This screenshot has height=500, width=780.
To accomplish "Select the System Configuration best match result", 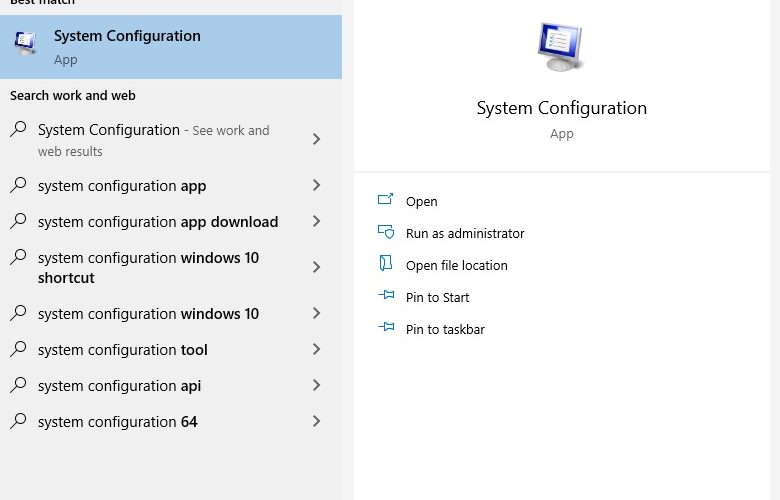I will click(x=171, y=47).
